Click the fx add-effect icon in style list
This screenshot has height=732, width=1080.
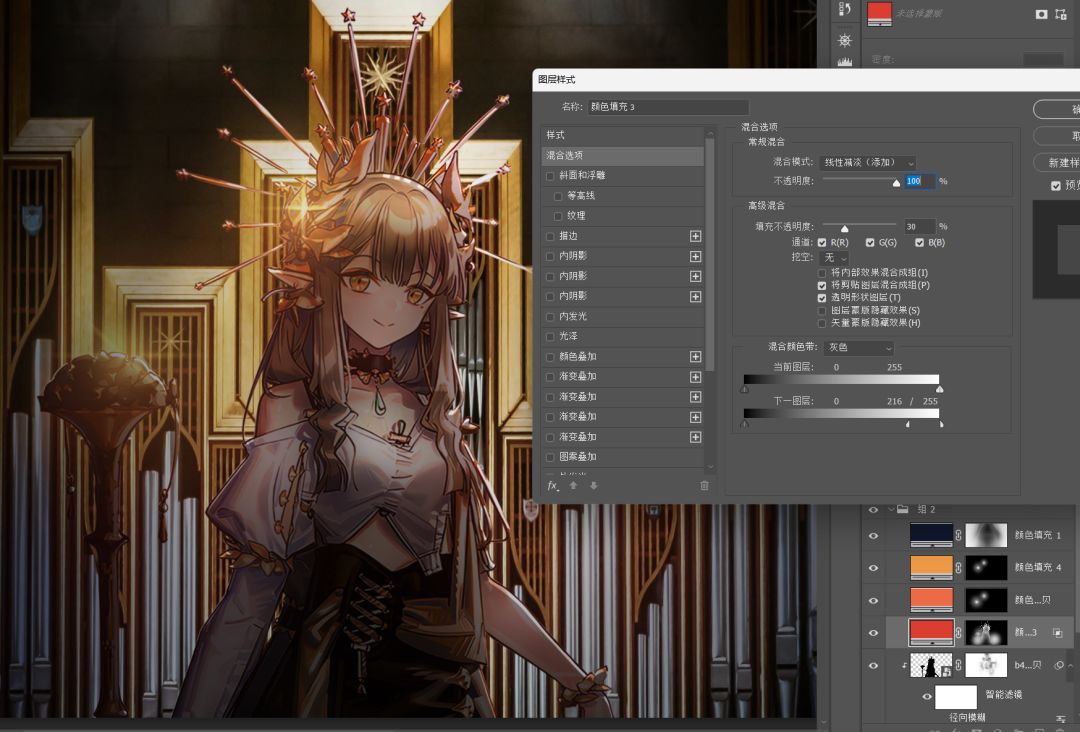pos(552,486)
